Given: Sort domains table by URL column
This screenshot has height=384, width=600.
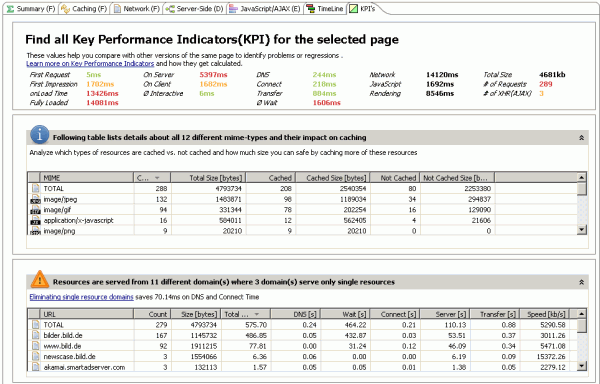Looking at the screenshot, I should point(86,314).
